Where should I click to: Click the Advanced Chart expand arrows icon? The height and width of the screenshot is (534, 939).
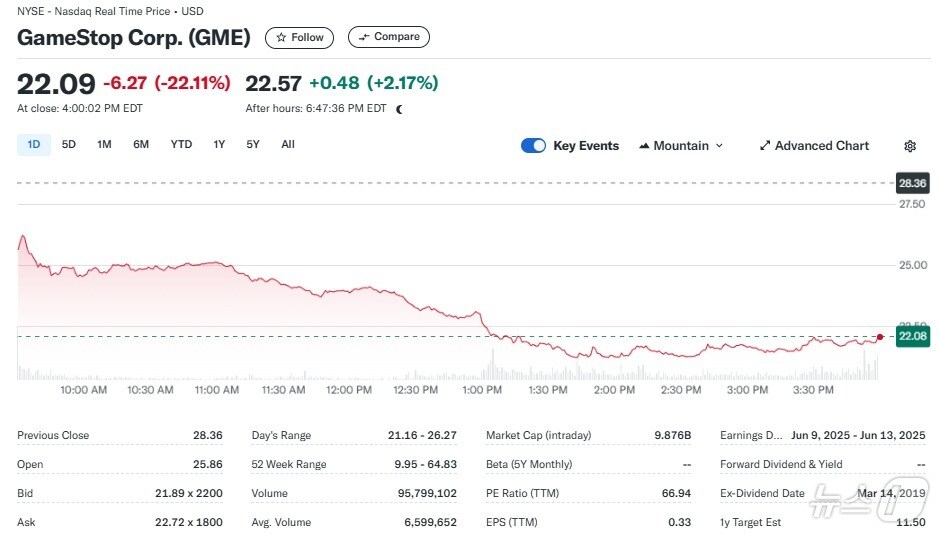(x=765, y=146)
